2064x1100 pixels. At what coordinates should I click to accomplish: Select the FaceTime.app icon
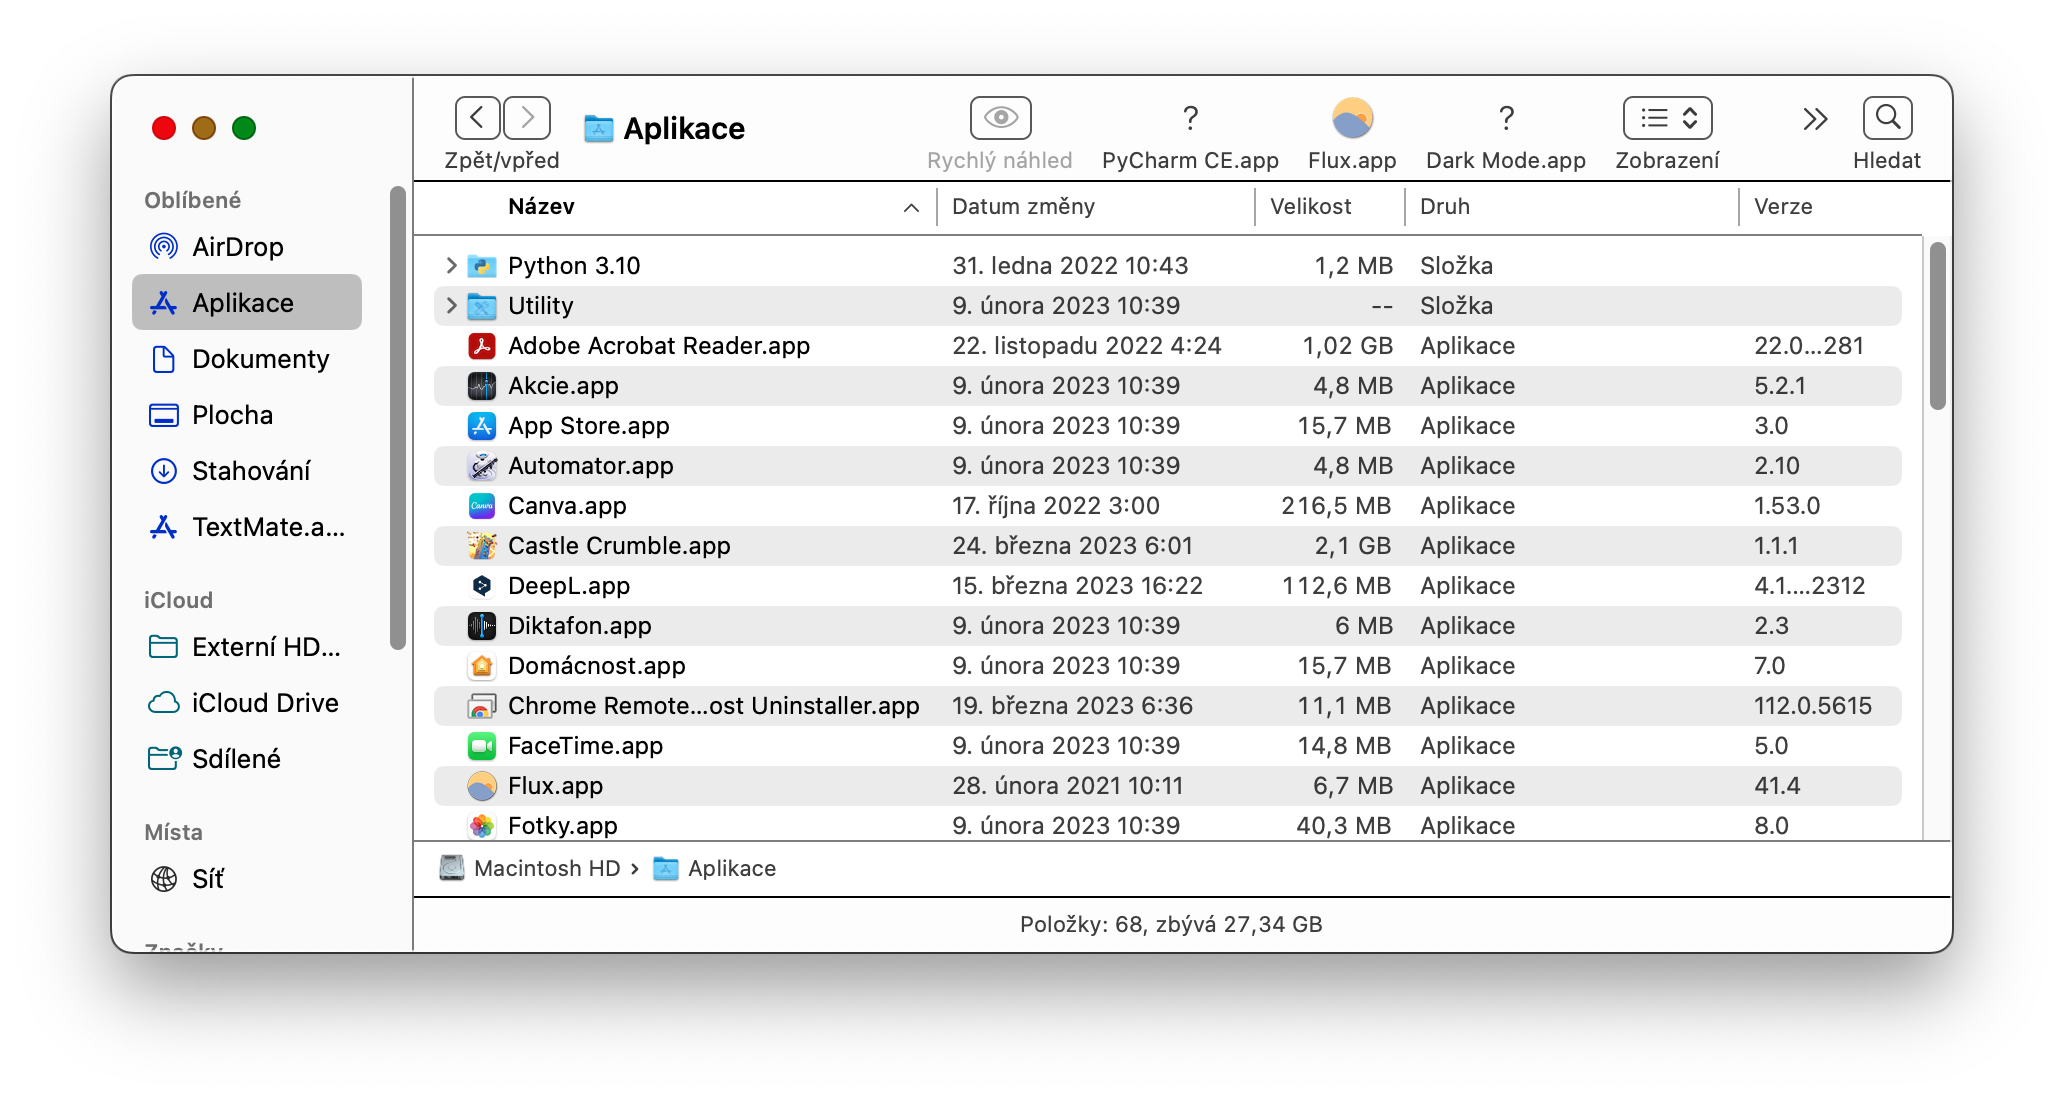coord(482,746)
